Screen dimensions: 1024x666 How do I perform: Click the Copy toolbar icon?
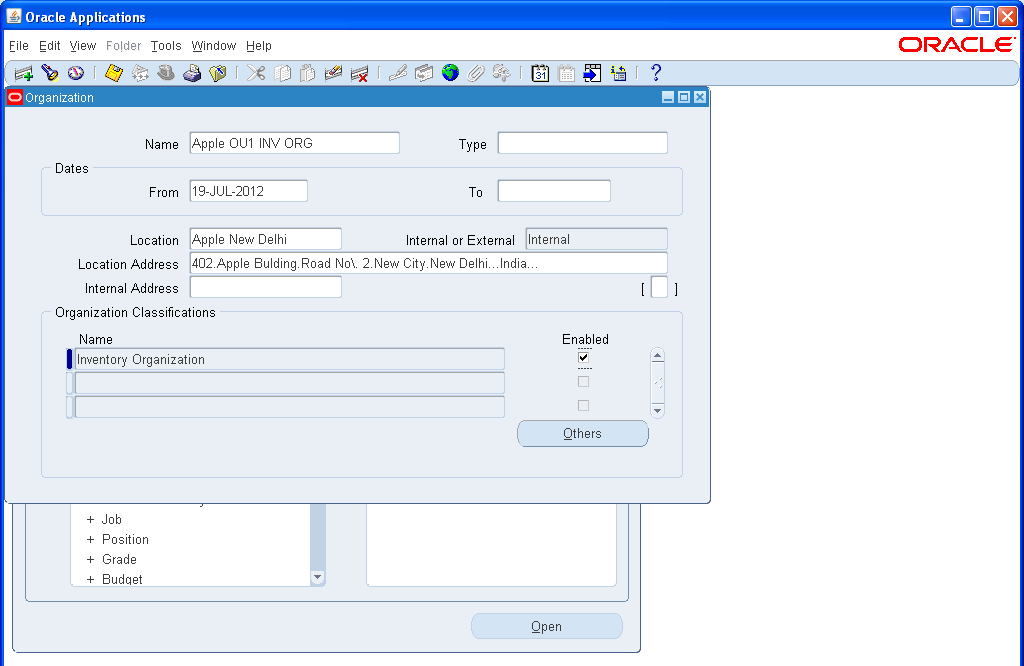[282, 73]
